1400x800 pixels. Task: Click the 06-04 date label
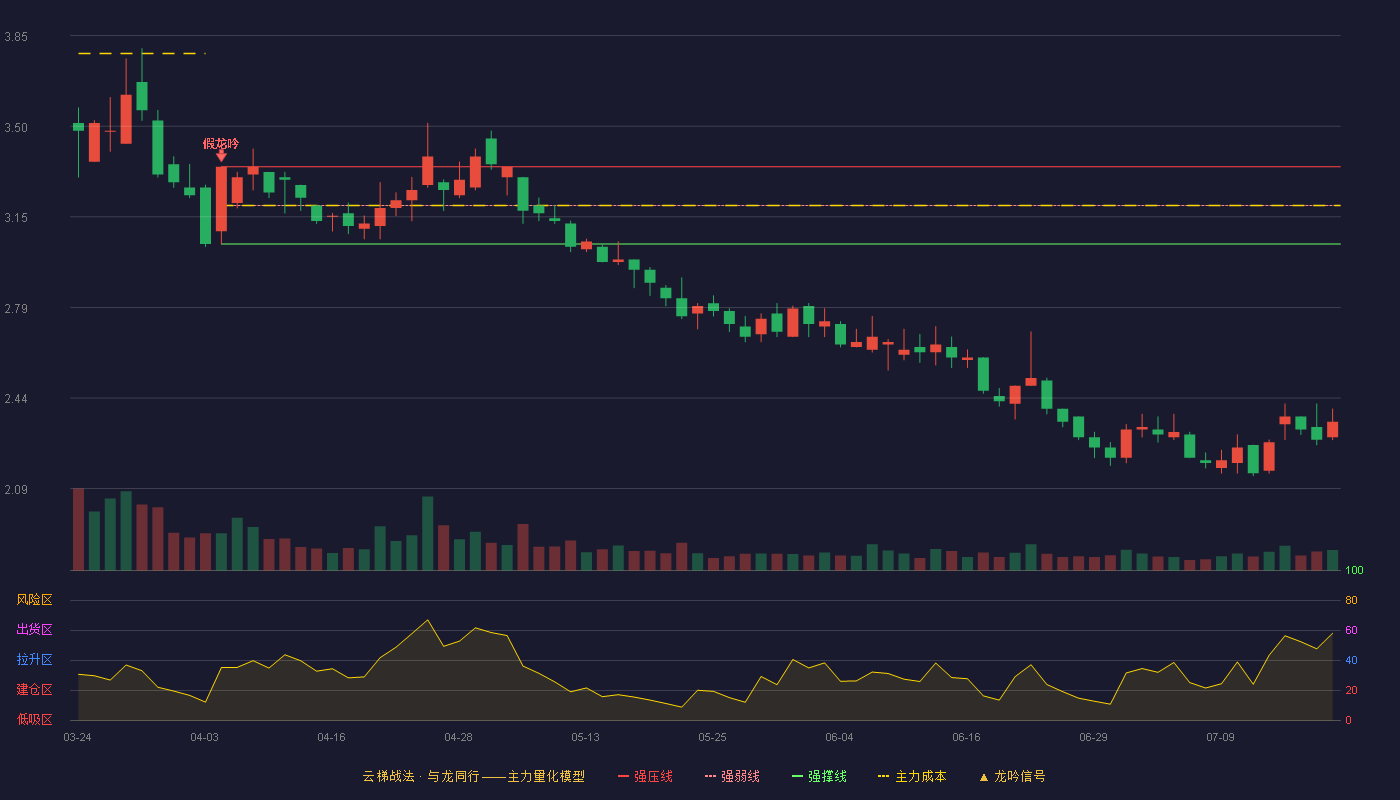pos(839,737)
